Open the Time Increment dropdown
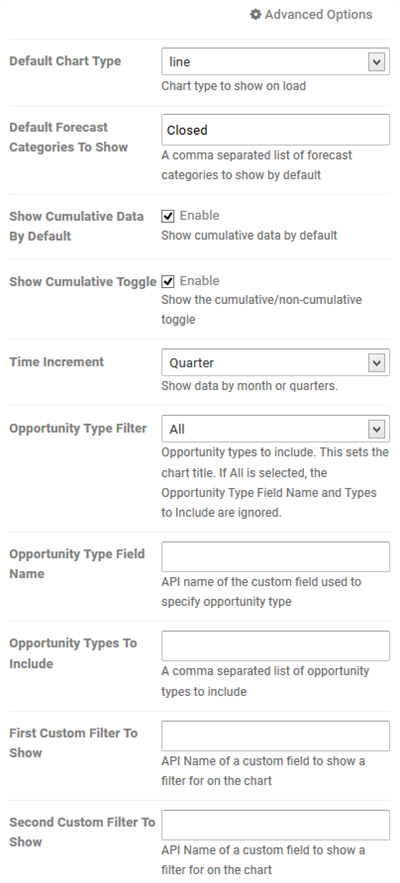This screenshot has width=400, height=883. click(x=275, y=363)
